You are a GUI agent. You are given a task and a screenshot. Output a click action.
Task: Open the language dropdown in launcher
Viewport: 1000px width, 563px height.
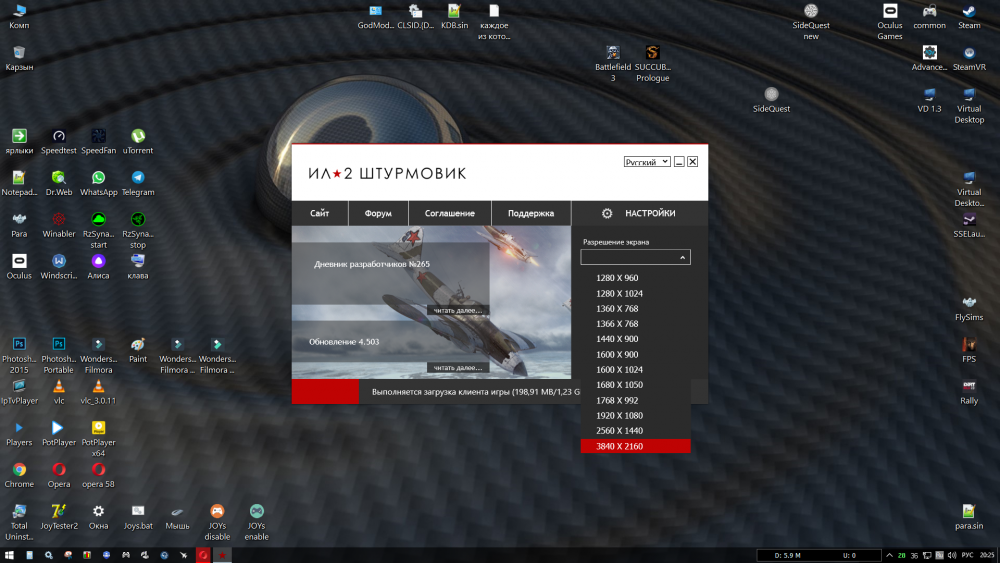coord(647,162)
